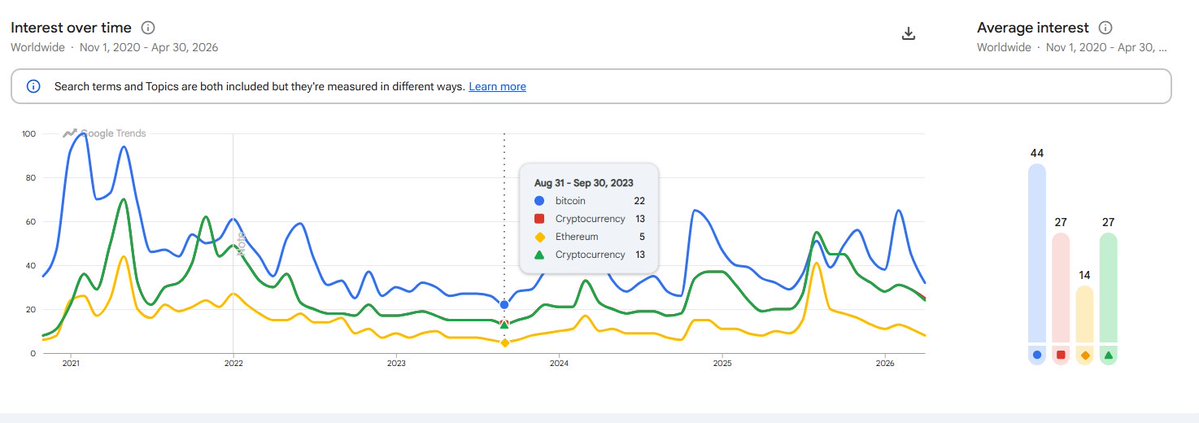Viewport: 1199px width, 423px height.
Task: Click the 2026 label on the x-axis
Action: 885,363
